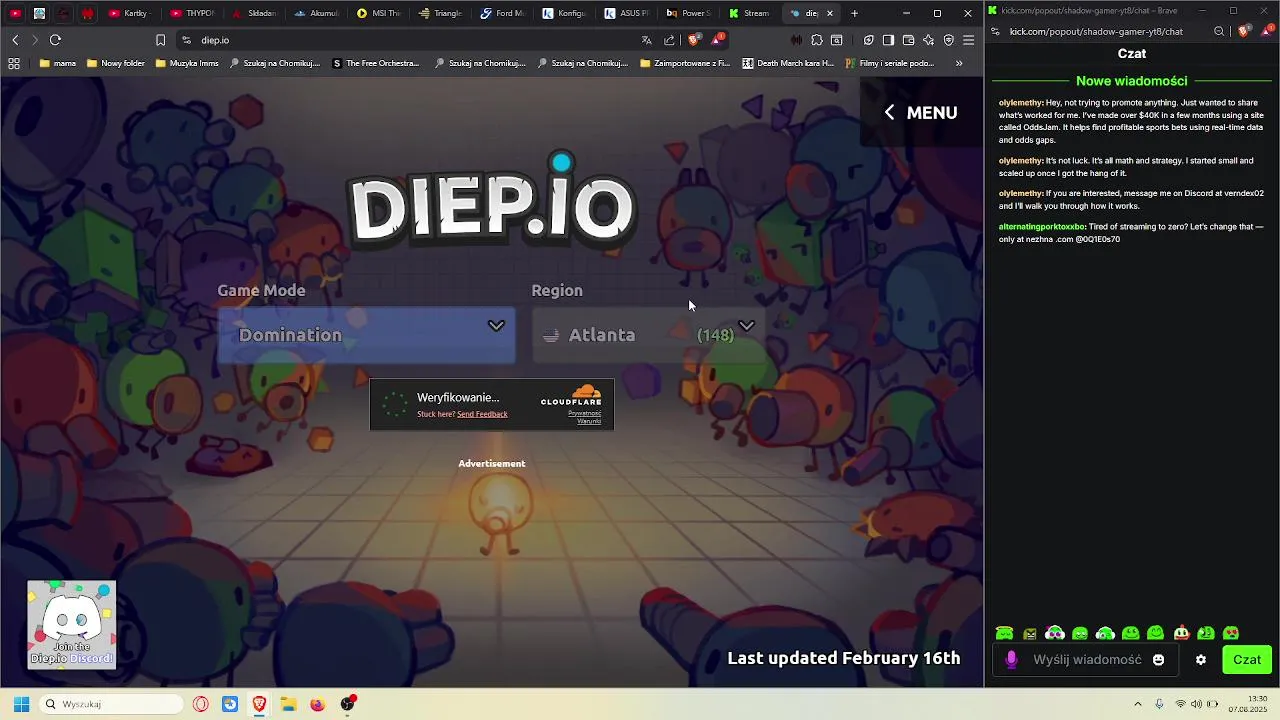Go back in the diep.io browser window
This screenshot has width=1280, height=720.
click(x=15, y=40)
